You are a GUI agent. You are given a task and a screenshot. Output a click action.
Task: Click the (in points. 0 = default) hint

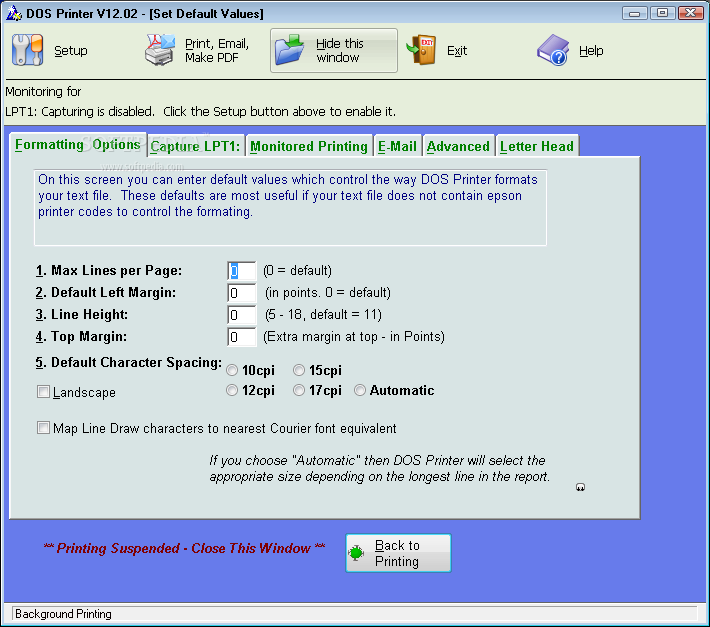point(328,292)
